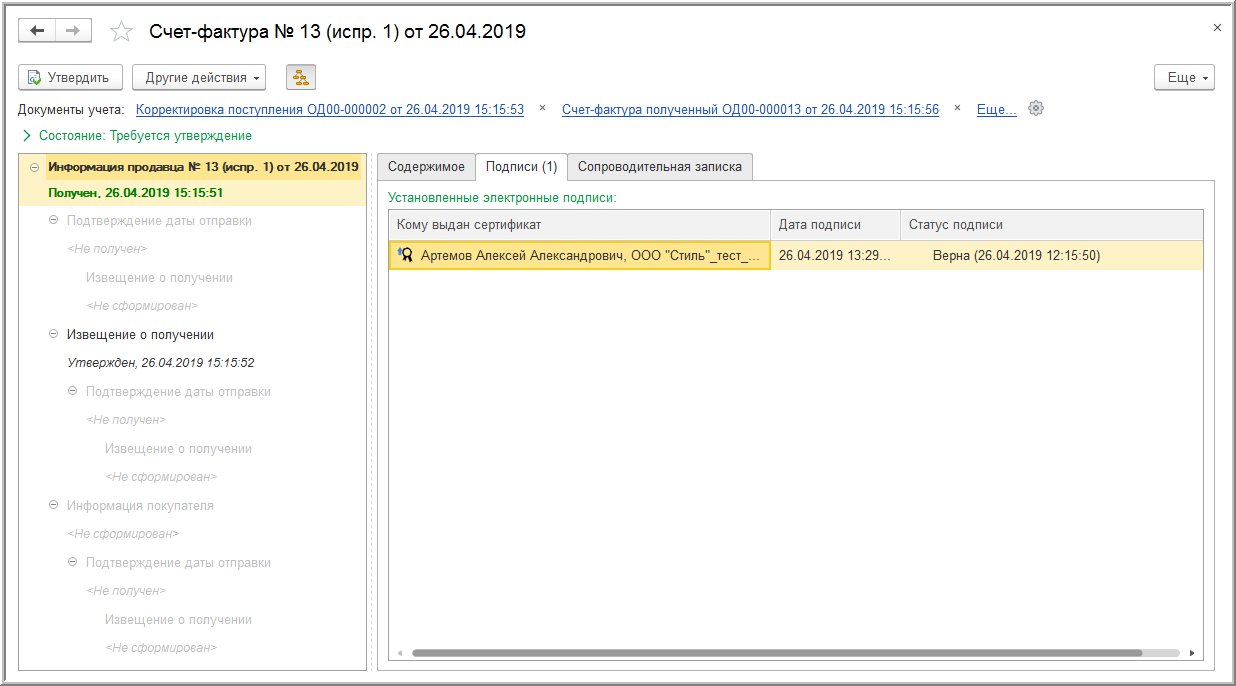The height and width of the screenshot is (686, 1236).
Task: Click the signature date 26.04.2019 13:29 cell
Action: 836,256
